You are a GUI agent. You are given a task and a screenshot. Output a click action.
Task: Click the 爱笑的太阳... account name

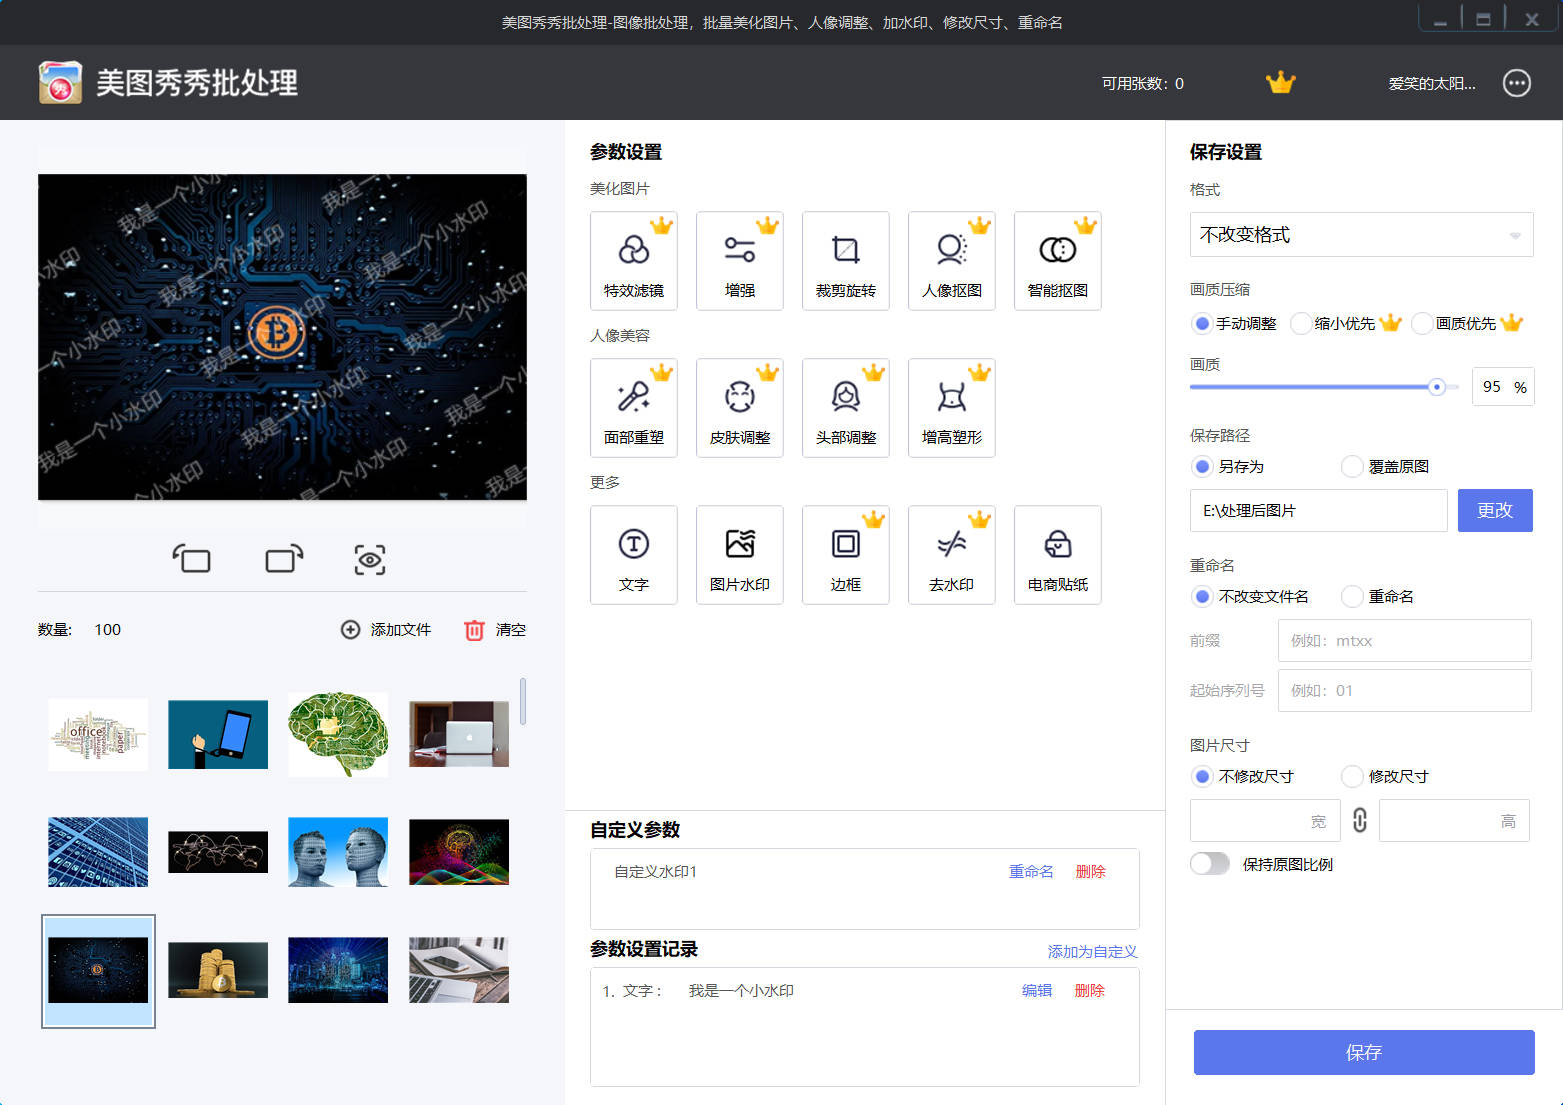[x=1431, y=84]
